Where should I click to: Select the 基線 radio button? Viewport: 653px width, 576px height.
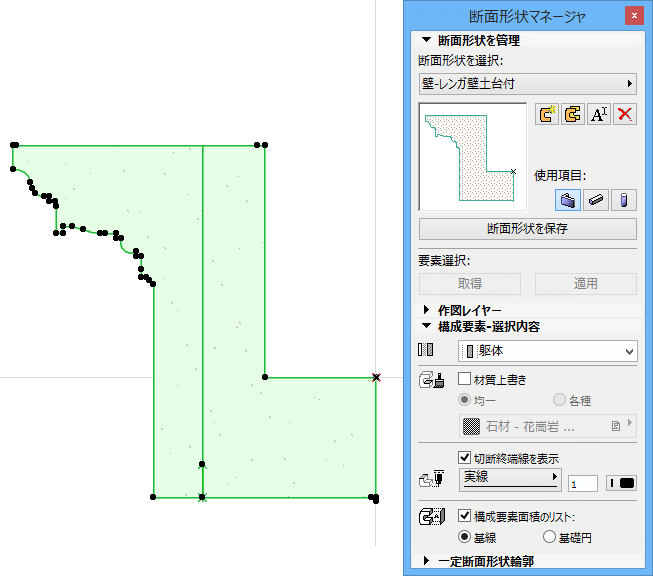tap(464, 536)
